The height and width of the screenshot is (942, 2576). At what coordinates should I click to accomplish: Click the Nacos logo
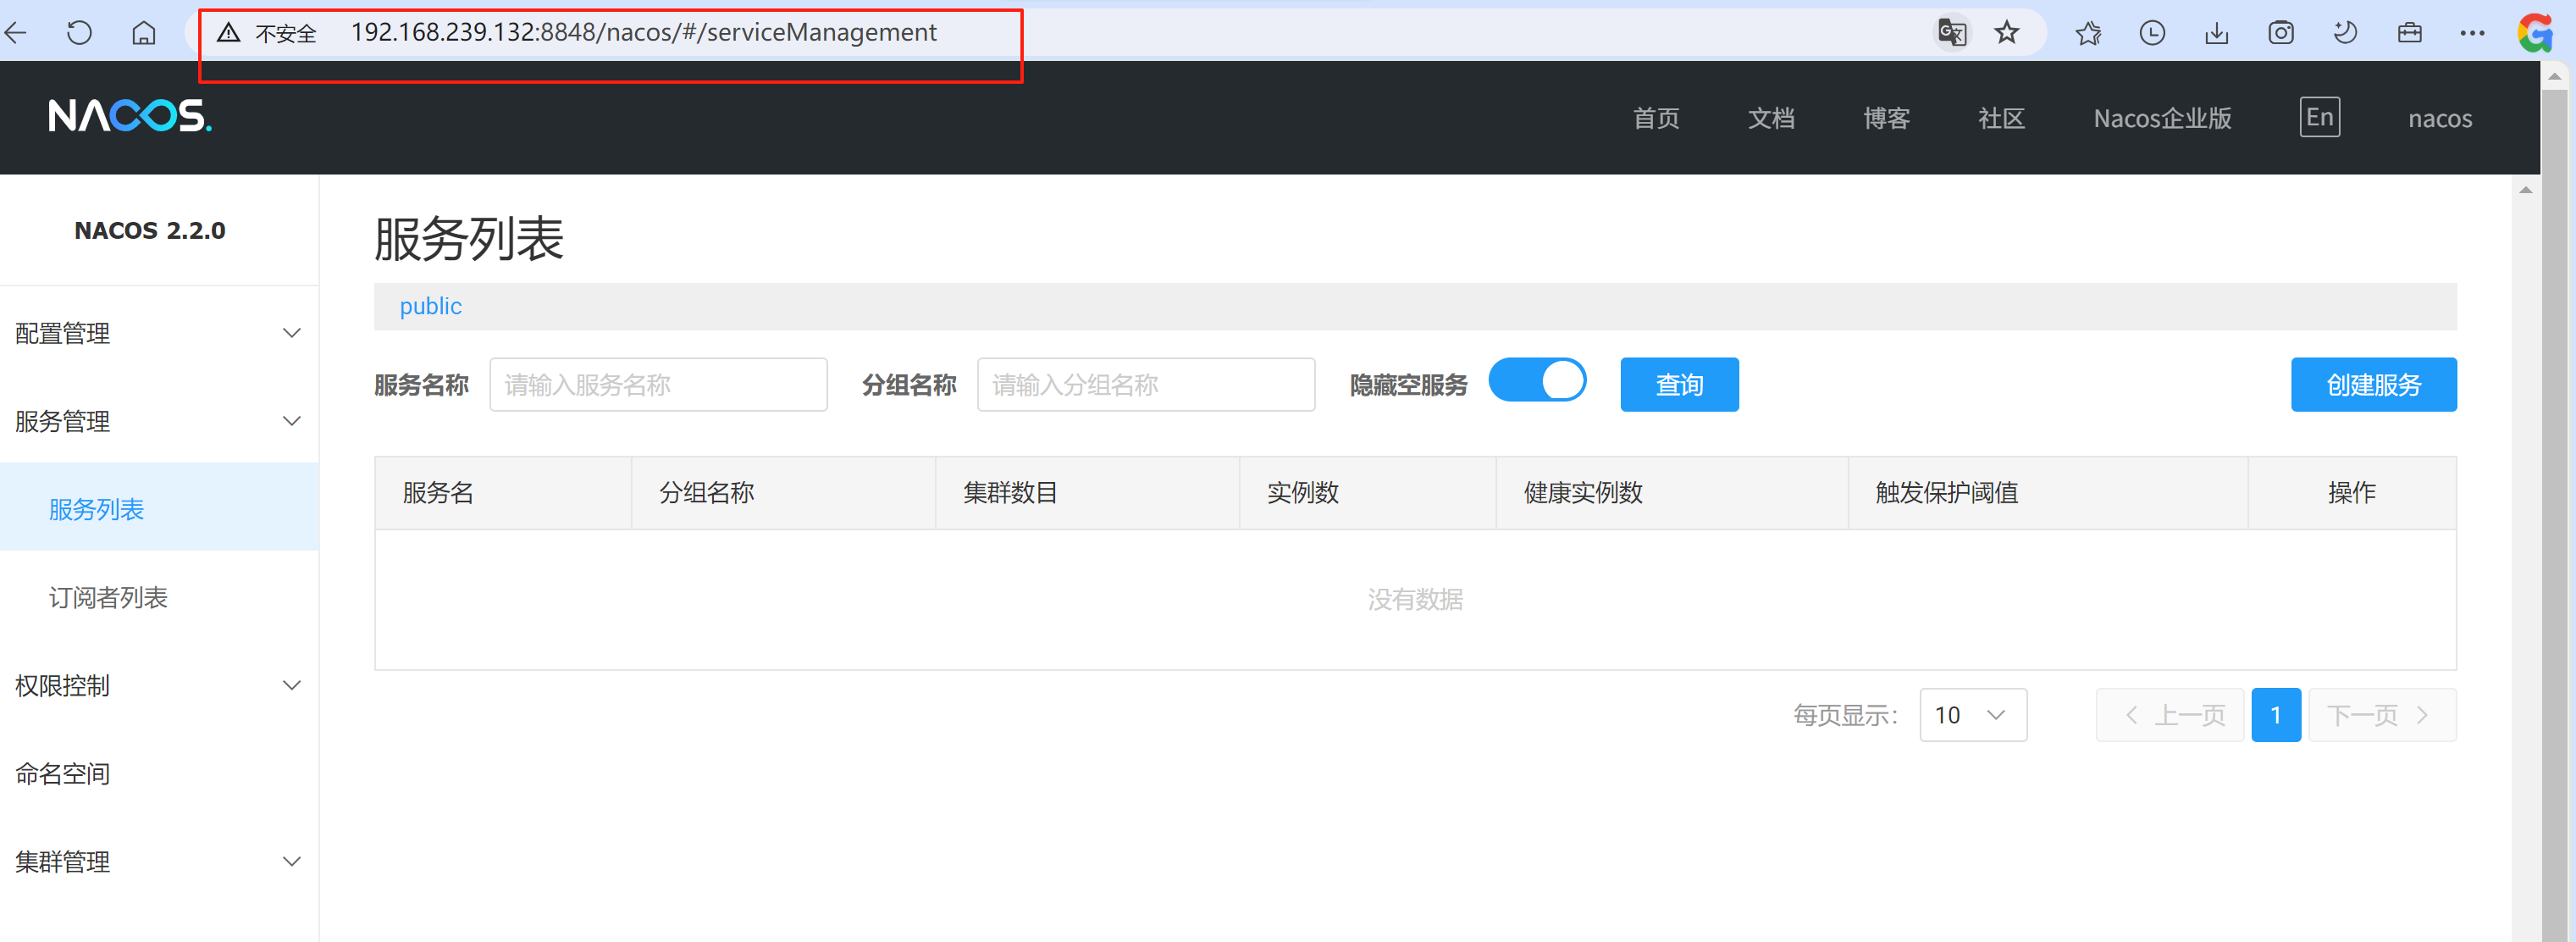[x=129, y=116]
